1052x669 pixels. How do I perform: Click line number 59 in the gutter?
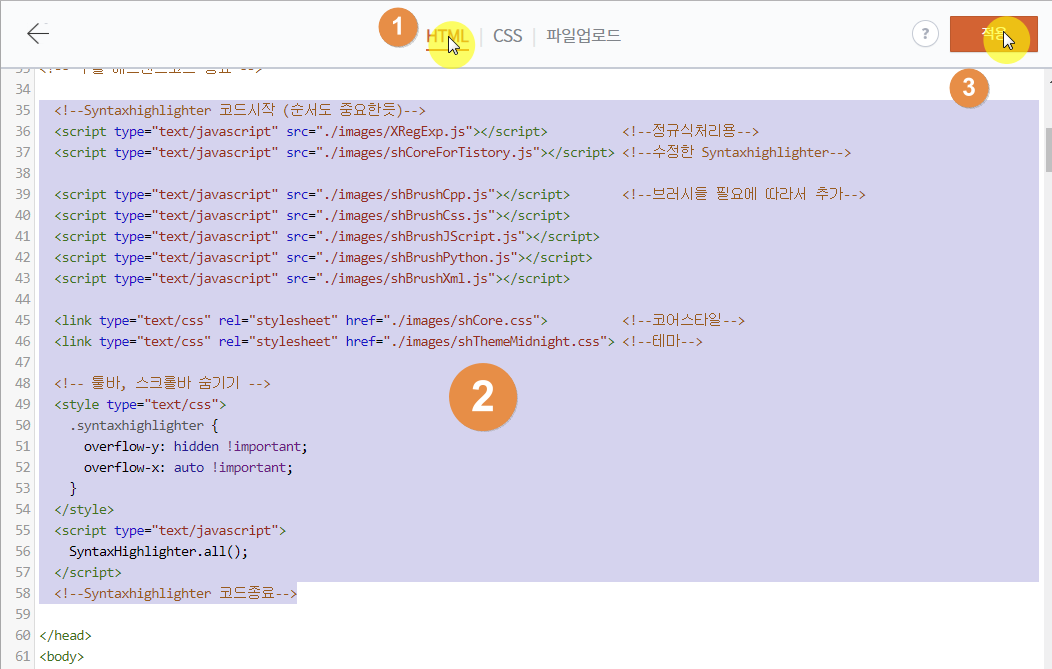[x=23, y=615]
